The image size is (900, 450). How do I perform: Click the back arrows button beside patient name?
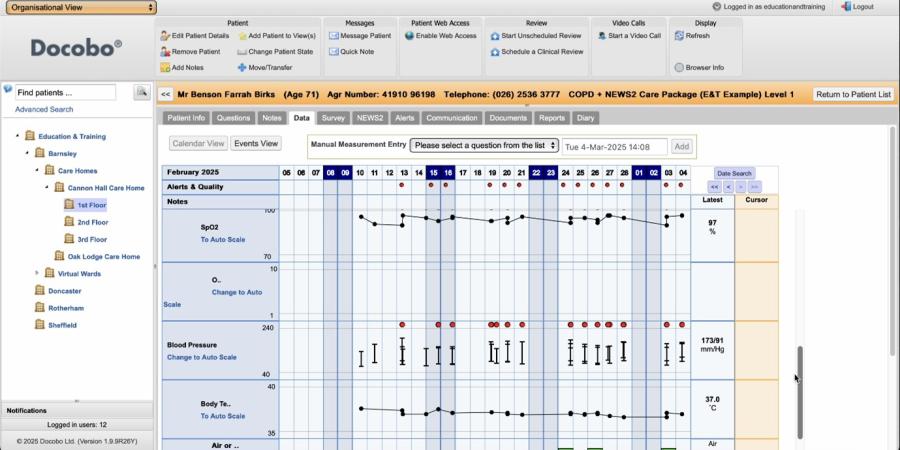[165, 94]
